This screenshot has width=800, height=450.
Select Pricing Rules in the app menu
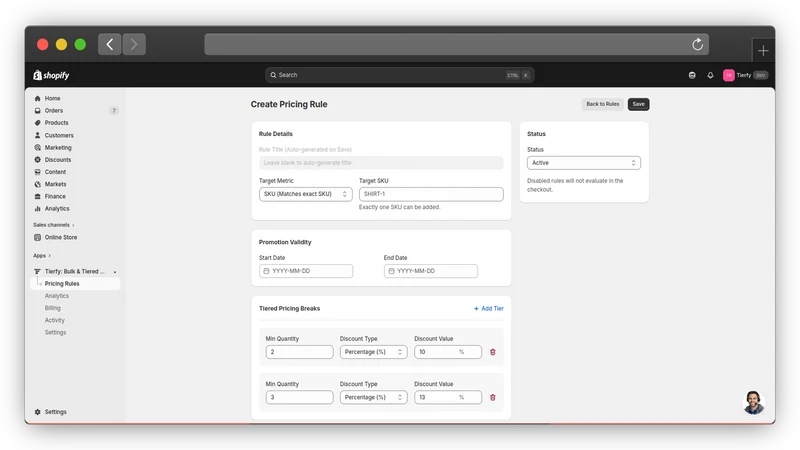pyautogui.click(x=76, y=284)
